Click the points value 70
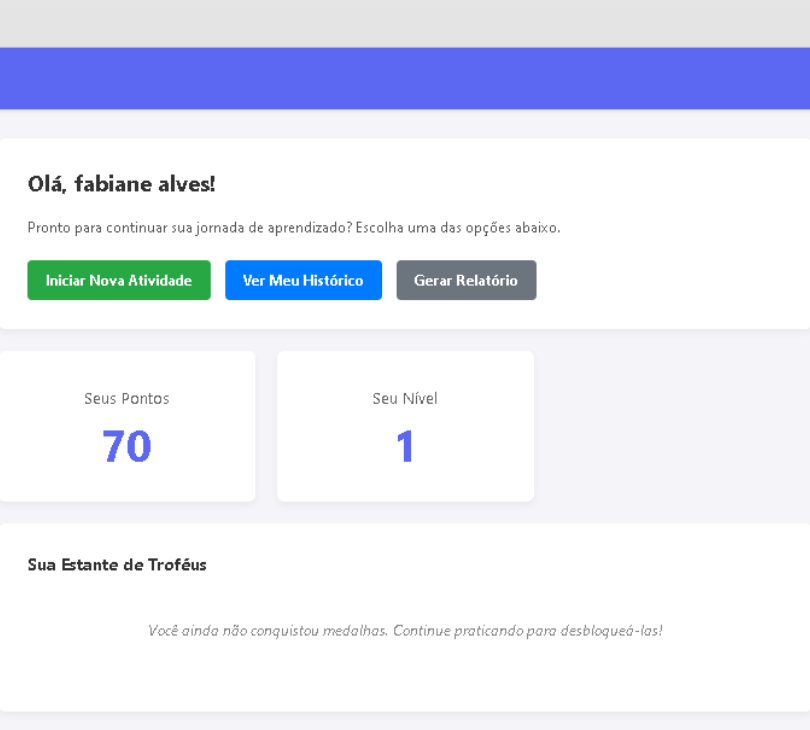Screen dimensions: 810x730 pos(127,446)
